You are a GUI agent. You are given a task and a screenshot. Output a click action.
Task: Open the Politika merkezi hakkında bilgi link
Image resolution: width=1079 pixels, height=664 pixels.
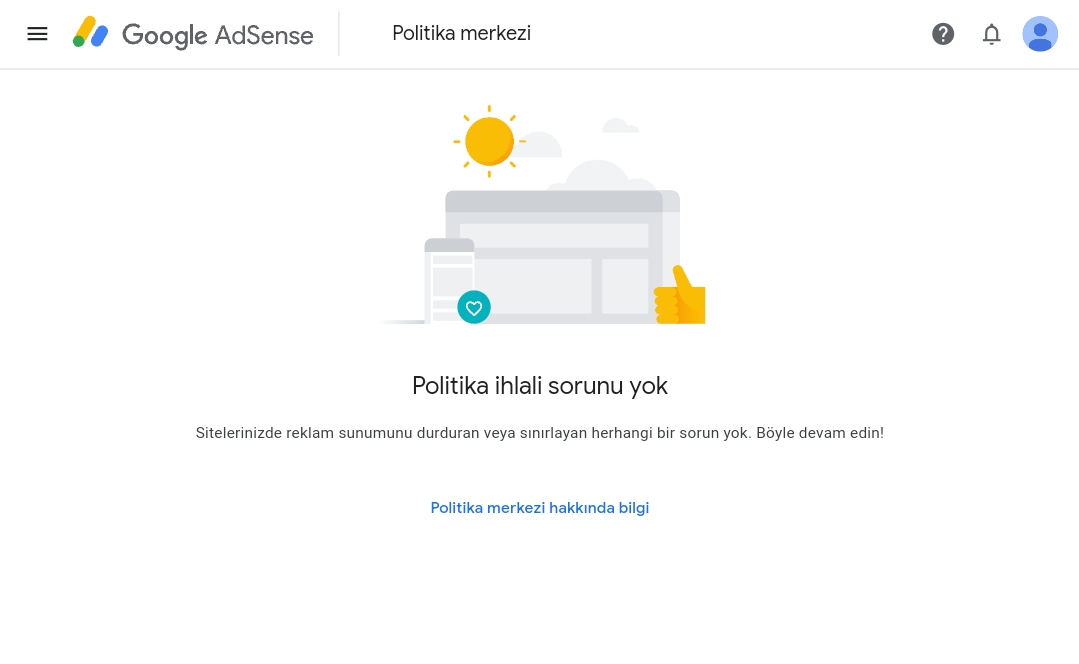(540, 508)
